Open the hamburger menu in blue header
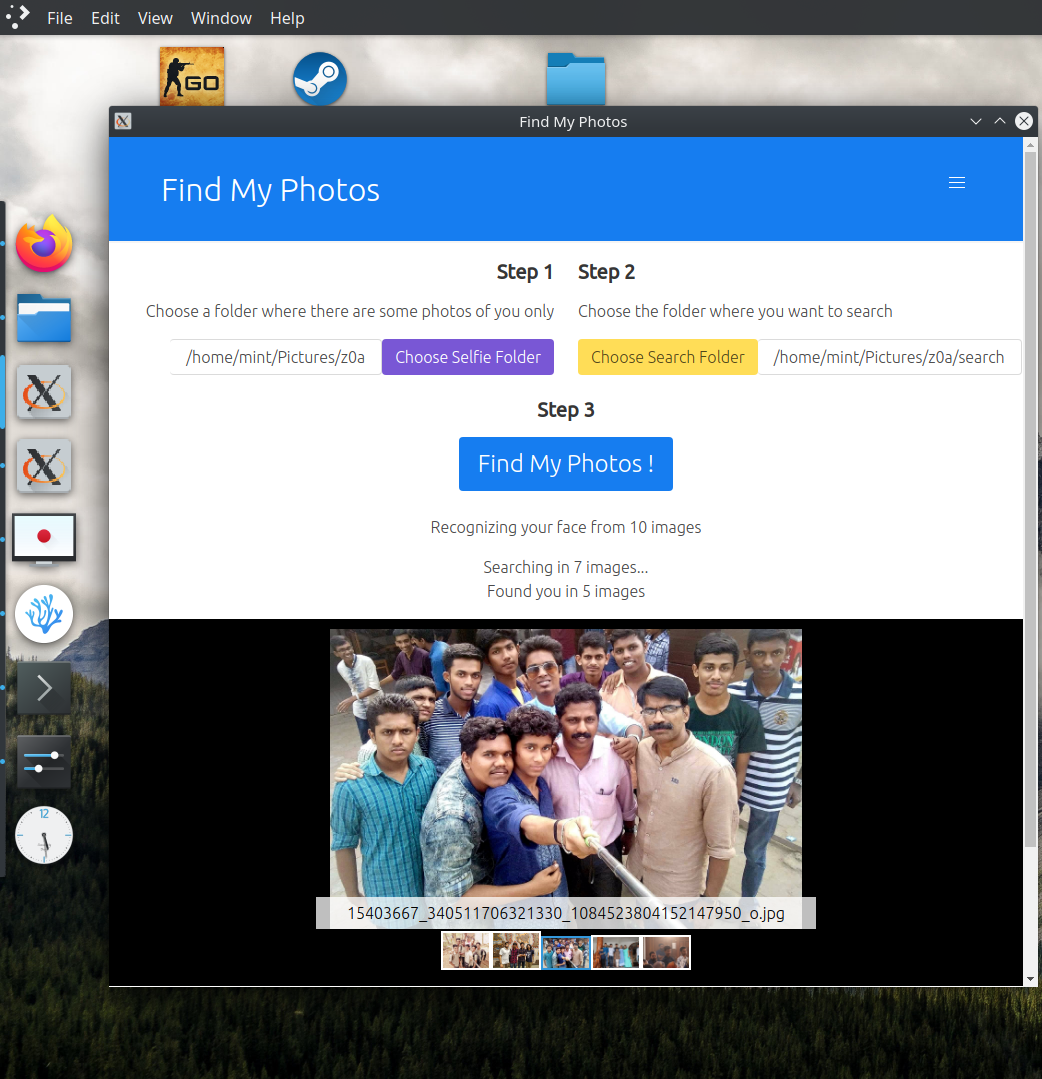The height and width of the screenshot is (1079, 1042). tap(957, 182)
